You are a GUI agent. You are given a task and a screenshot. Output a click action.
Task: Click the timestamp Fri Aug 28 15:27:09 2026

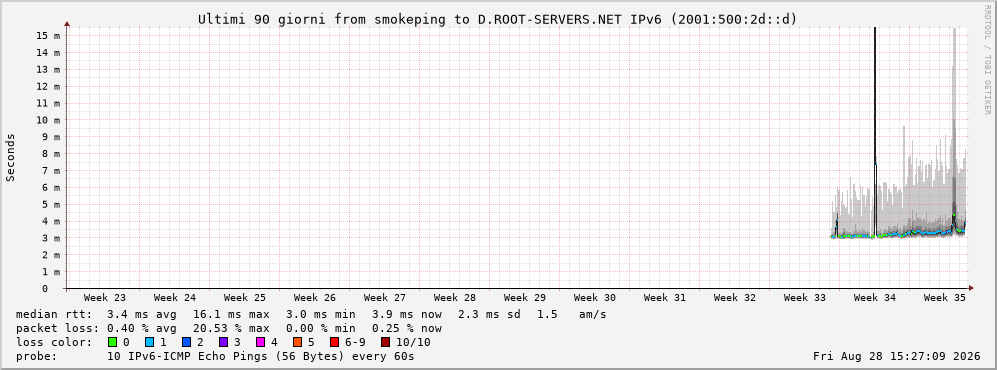pos(897,356)
